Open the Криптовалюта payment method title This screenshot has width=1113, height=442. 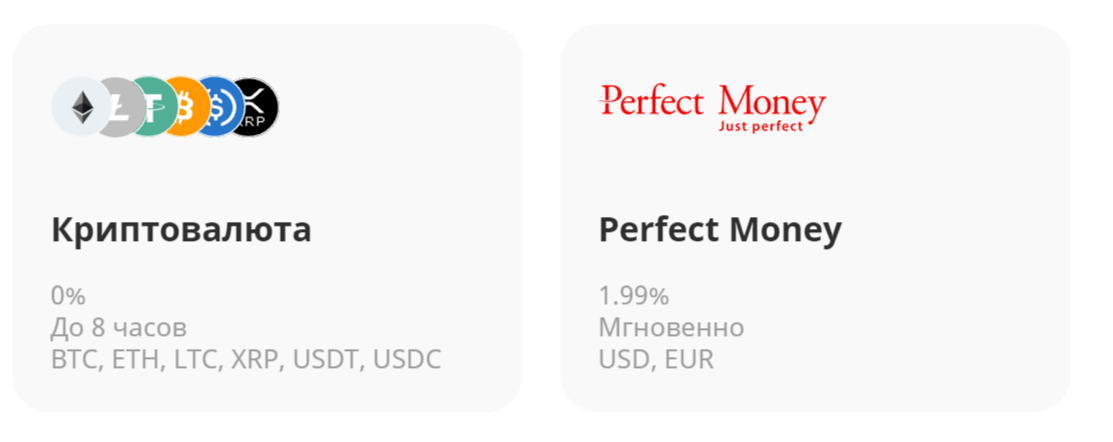[x=181, y=230]
